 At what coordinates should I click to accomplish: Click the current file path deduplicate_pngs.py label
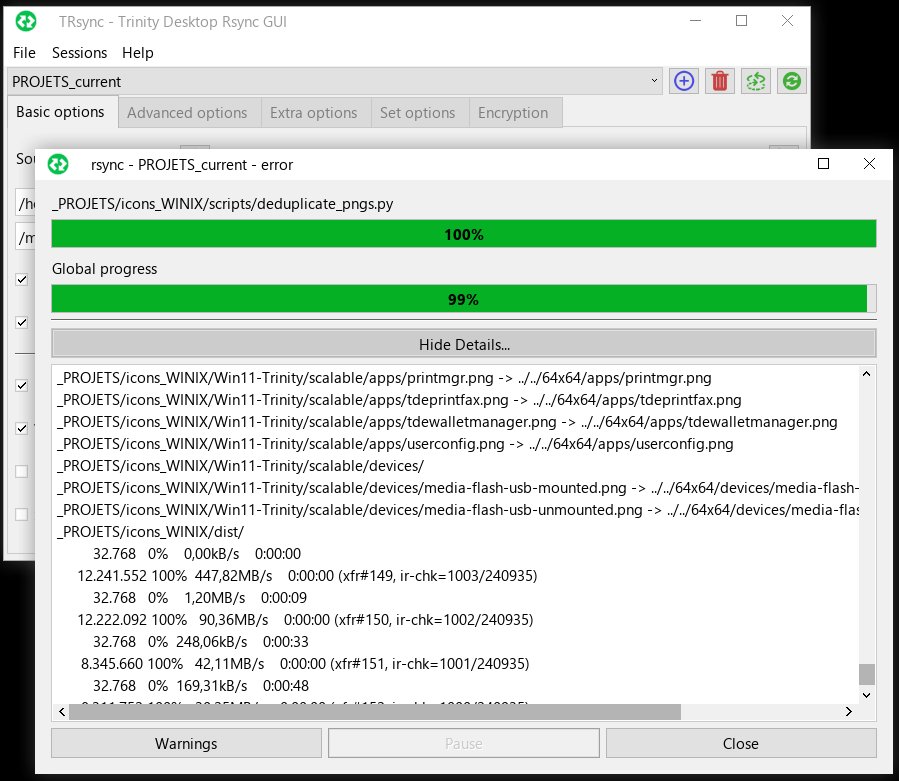click(x=222, y=204)
